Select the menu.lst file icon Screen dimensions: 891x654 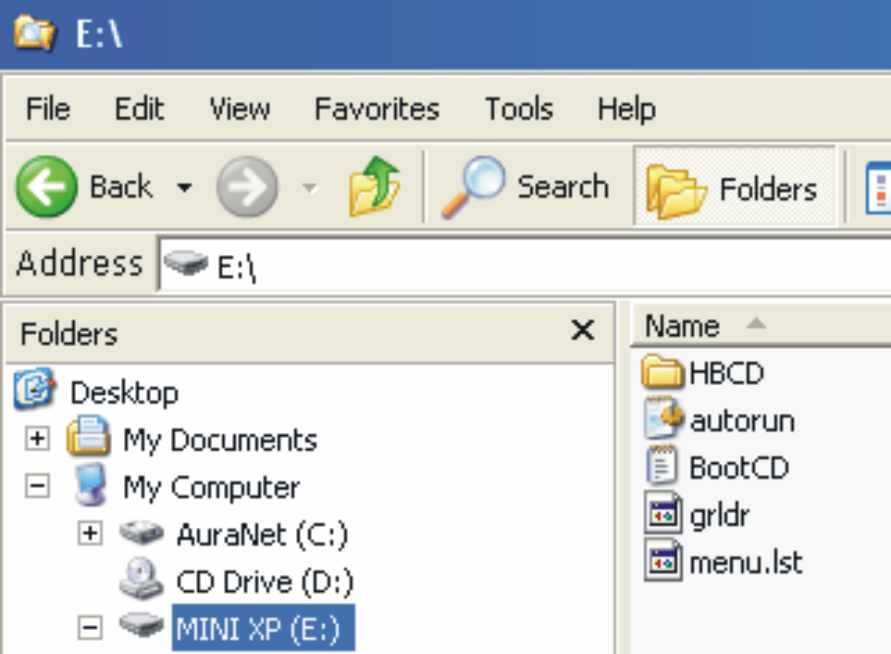663,561
